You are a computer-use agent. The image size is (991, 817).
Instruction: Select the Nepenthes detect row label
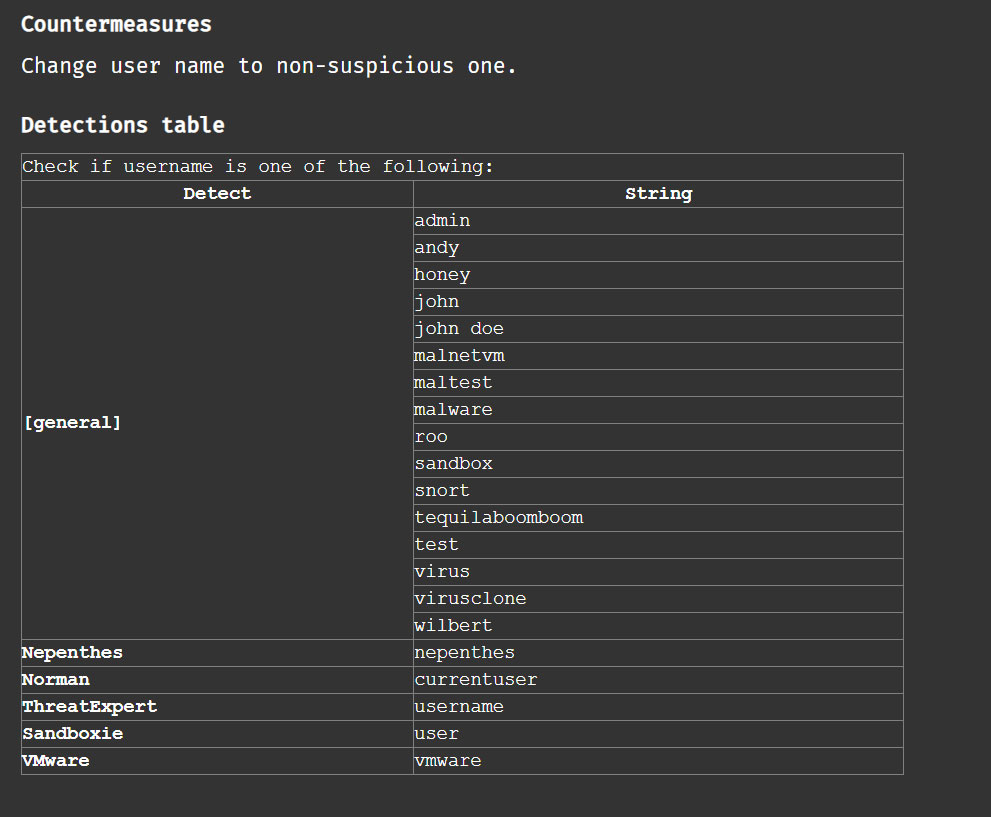[72, 653]
